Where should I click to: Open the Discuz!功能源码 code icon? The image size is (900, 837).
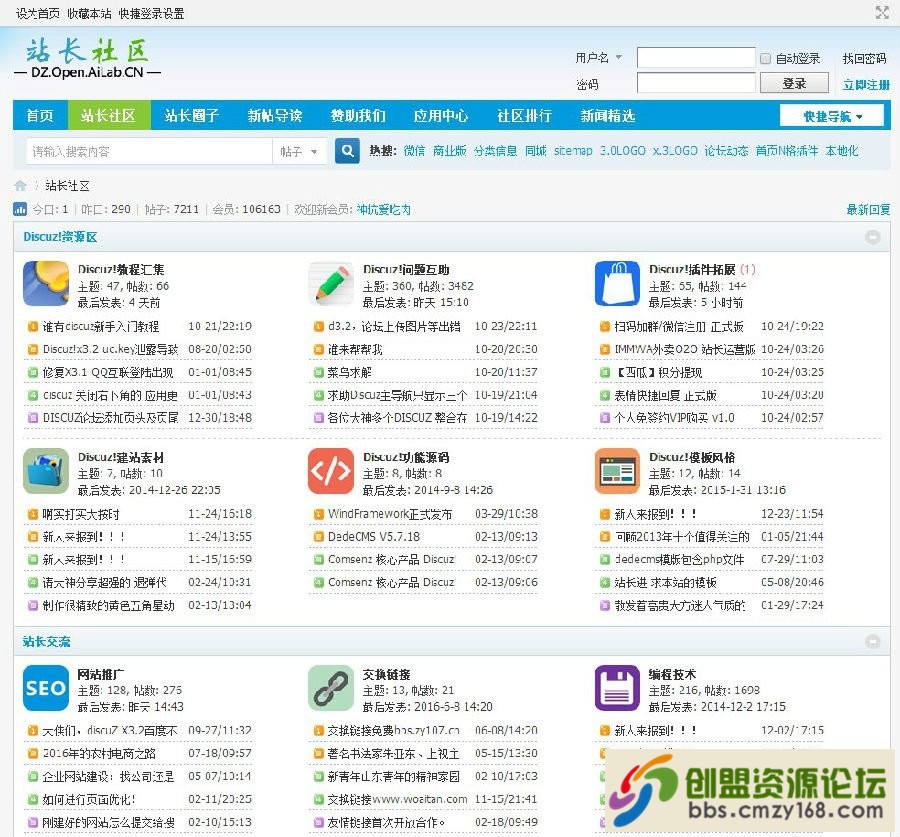tap(331, 471)
